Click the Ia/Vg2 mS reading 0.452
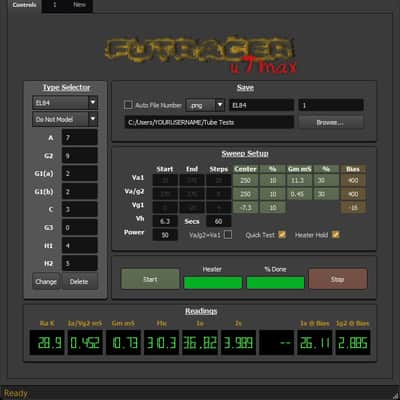 pyautogui.click(x=85, y=342)
